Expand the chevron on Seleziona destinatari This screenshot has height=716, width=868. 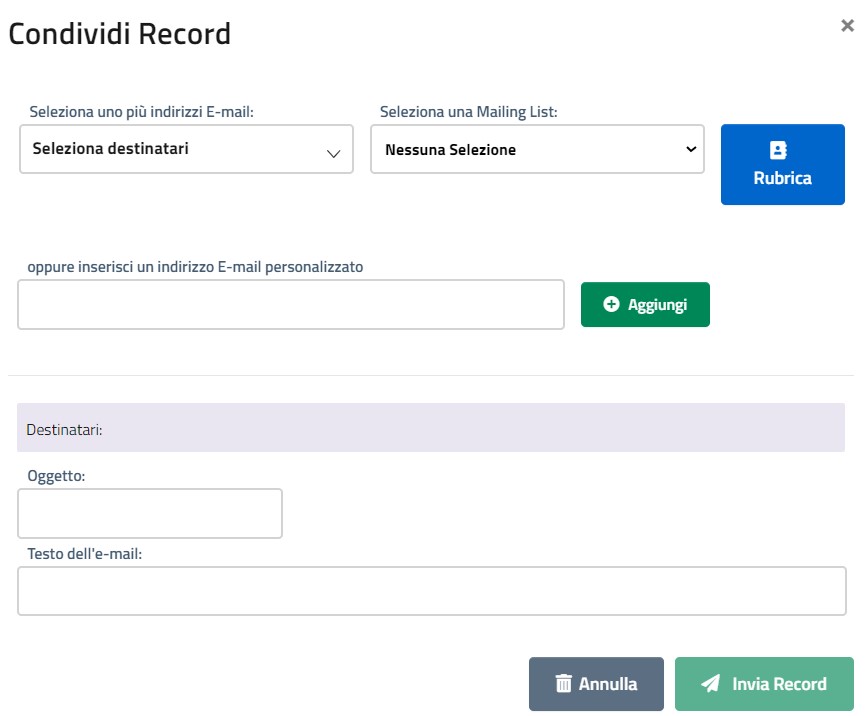pyautogui.click(x=333, y=153)
